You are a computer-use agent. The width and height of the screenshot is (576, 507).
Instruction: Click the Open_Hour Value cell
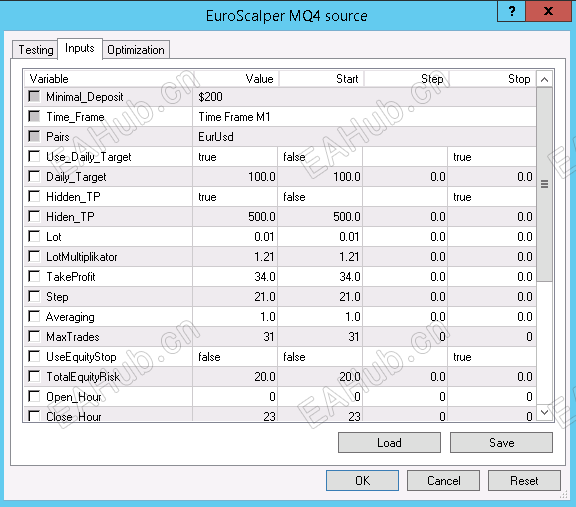tap(235, 397)
